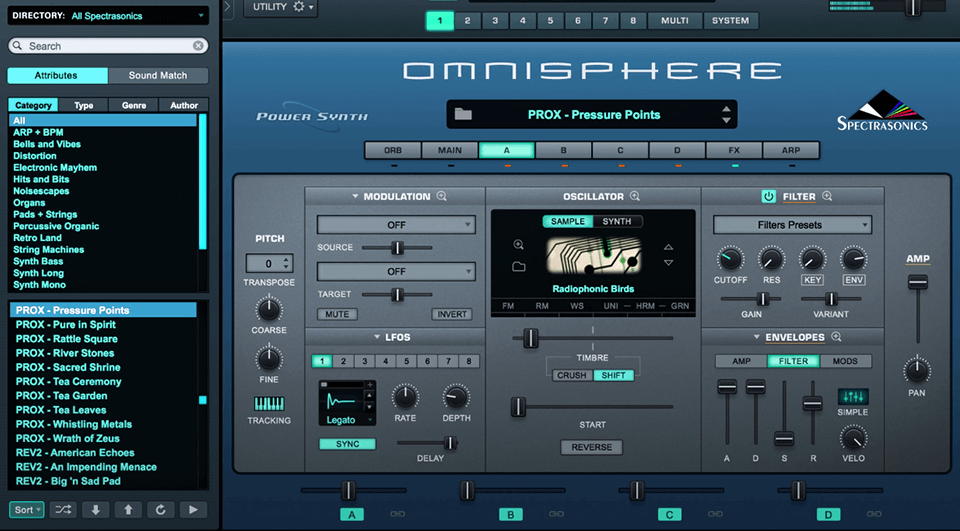
Task: Click the keyboard Tracking icon
Action: click(x=269, y=404)
